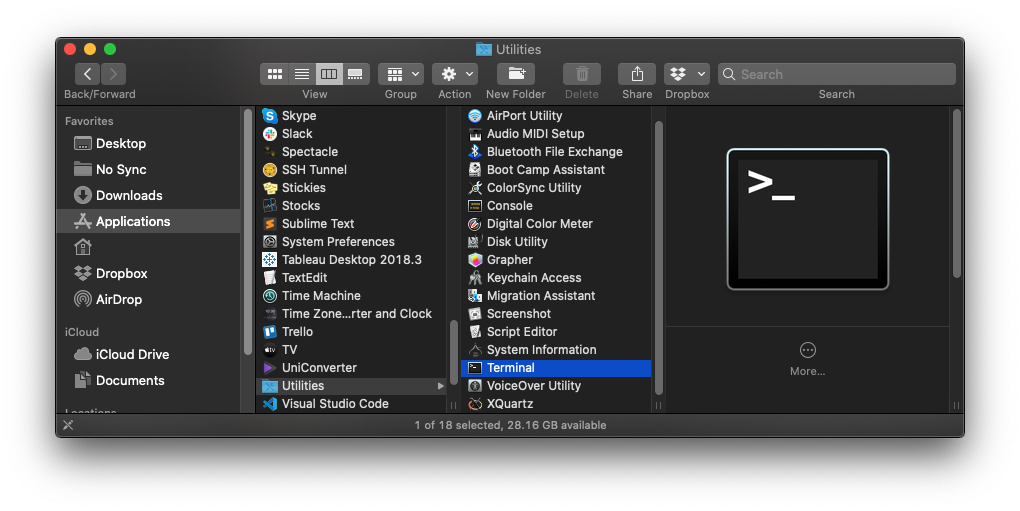Select TextEdit in the Applications column
Viewport: 1020px width, 511px height.
(x=352, y=278)
